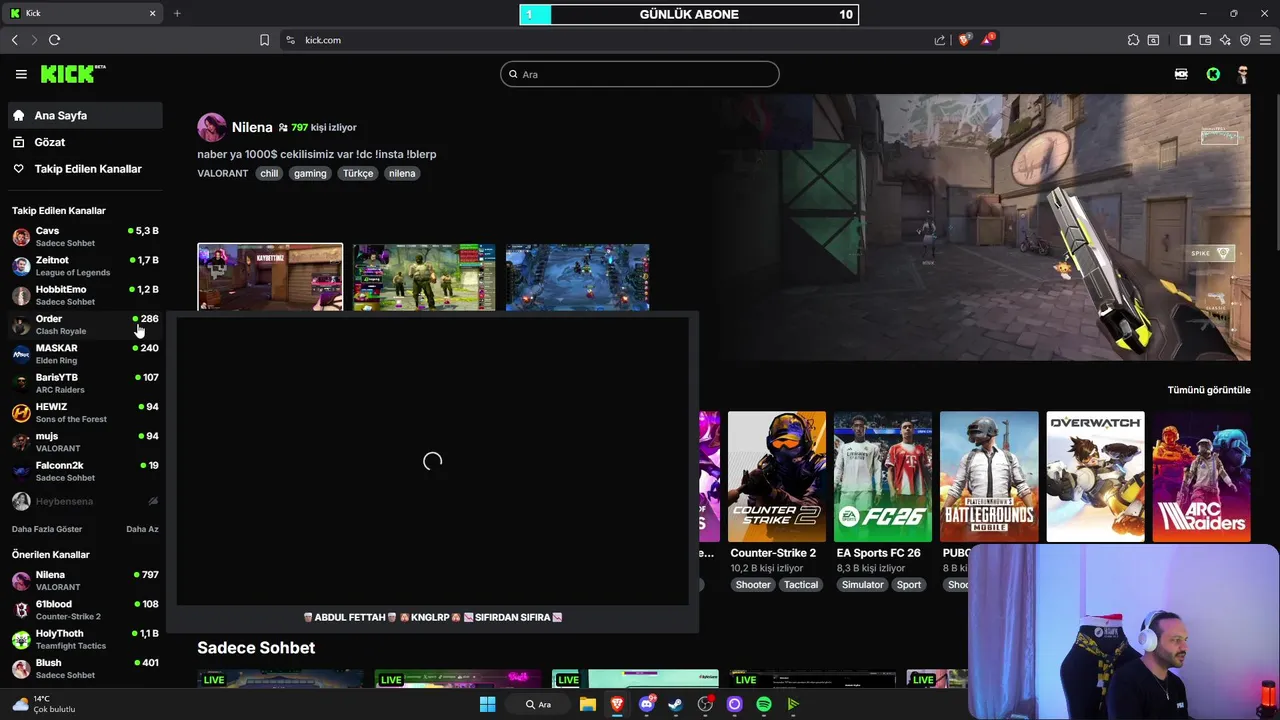Select the second featured stream thumbnail
The image size is (1280, 720).
424,277
